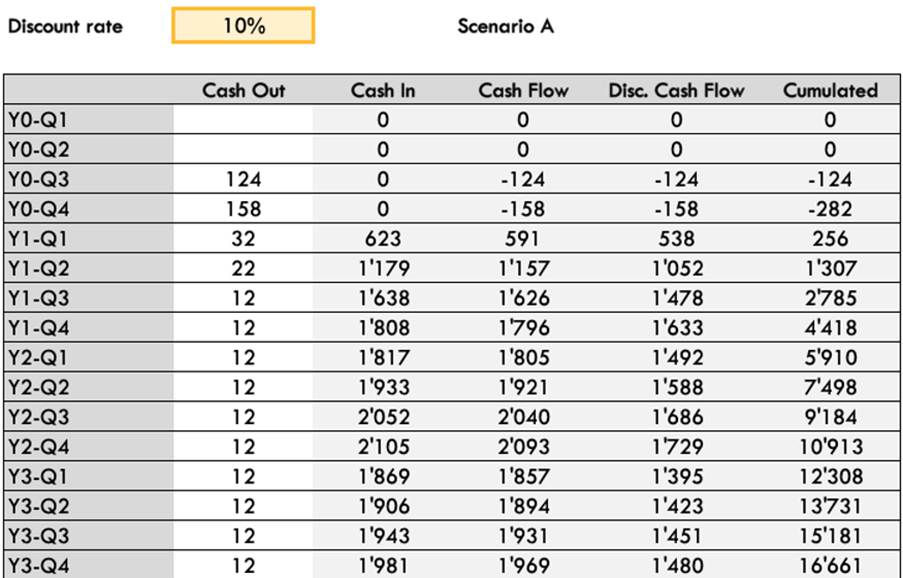Select the Cumulated column header
Image resolution: width=903 pixels, height=578 pixels.
coord(830,90)
